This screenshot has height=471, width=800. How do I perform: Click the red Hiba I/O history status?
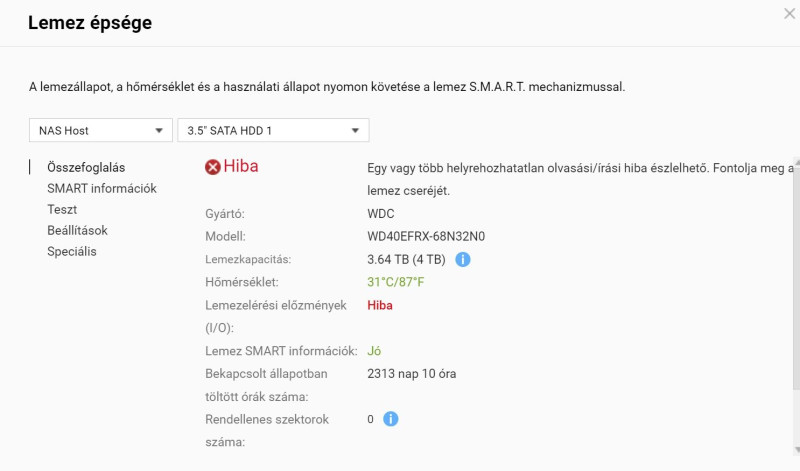380,305
